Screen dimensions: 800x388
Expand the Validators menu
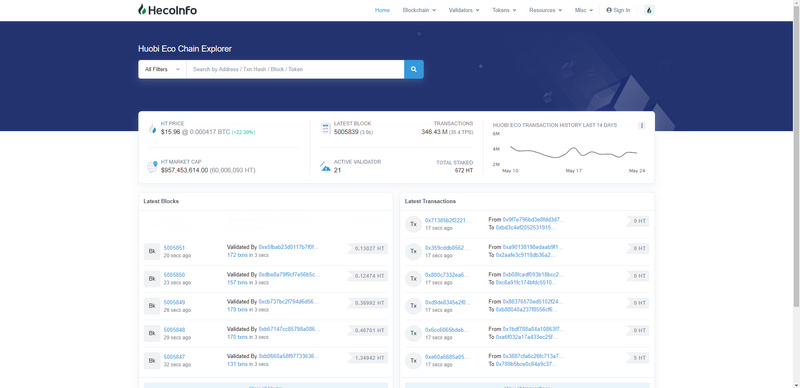coord(464,10)
